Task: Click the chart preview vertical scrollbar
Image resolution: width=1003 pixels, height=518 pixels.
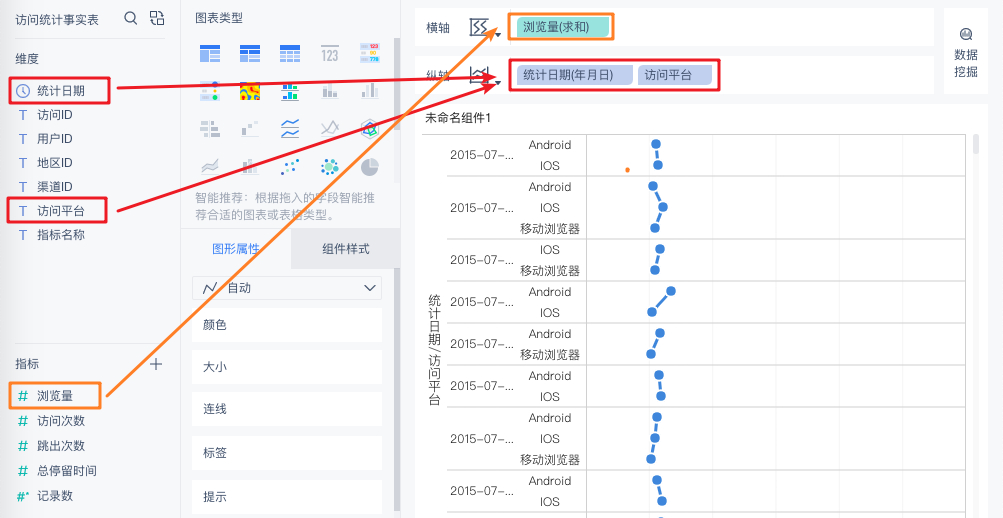Action: coord(975,144)
